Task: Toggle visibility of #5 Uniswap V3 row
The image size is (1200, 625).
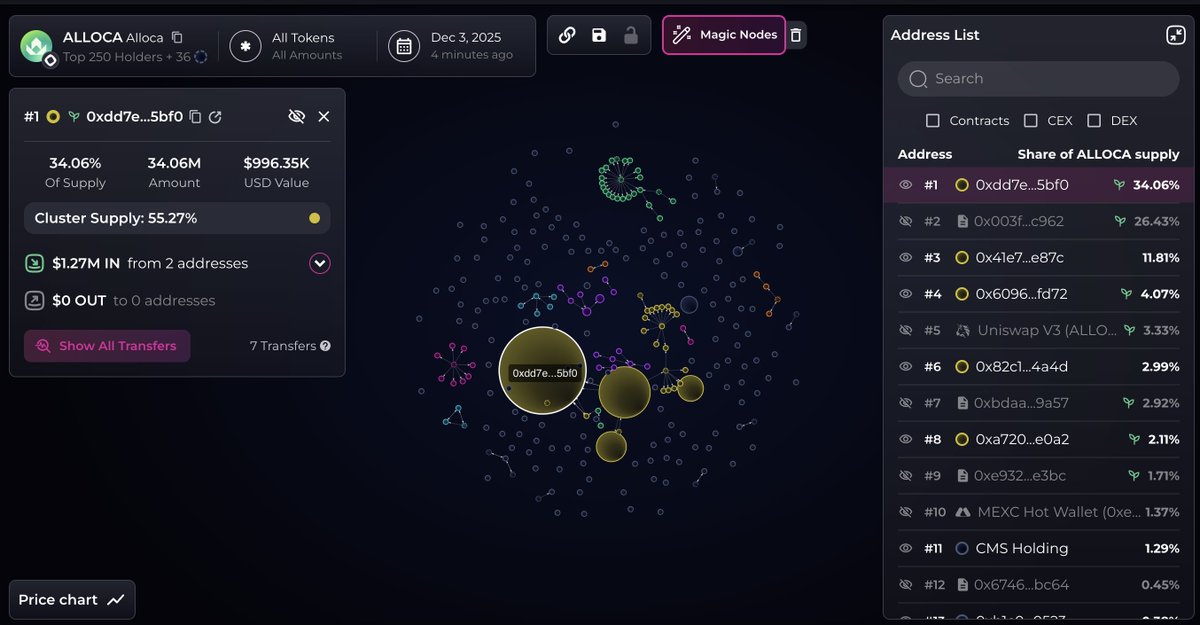Action: pyautogui.click(x=906, y=330)
